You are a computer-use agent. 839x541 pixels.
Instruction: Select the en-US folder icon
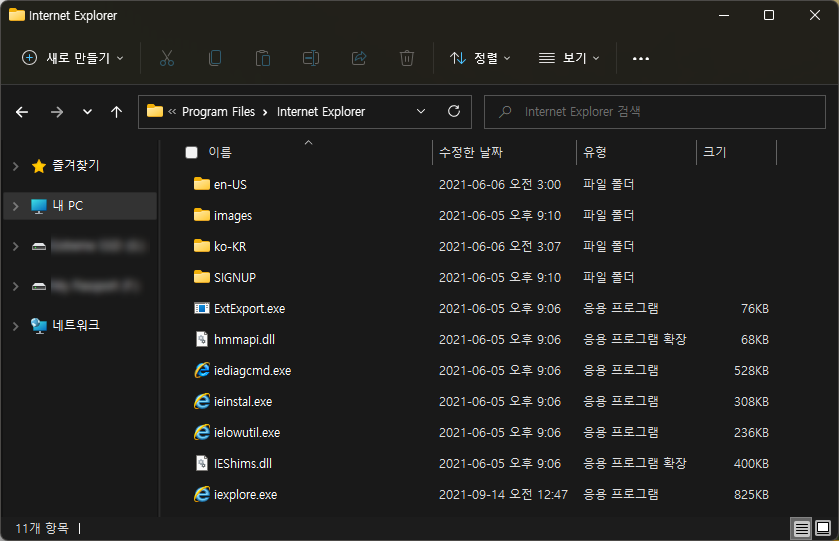coord(202,184)
